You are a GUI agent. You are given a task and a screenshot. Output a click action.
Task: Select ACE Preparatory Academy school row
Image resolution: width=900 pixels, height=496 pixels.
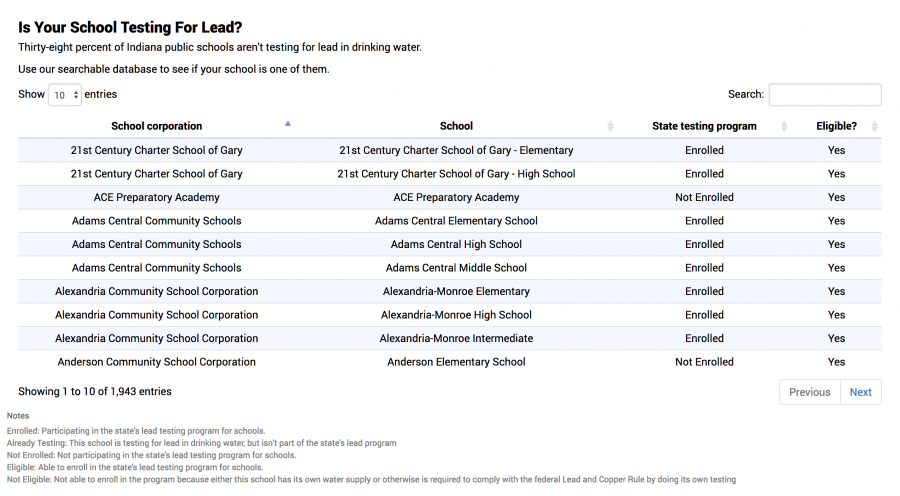[456, 197]
